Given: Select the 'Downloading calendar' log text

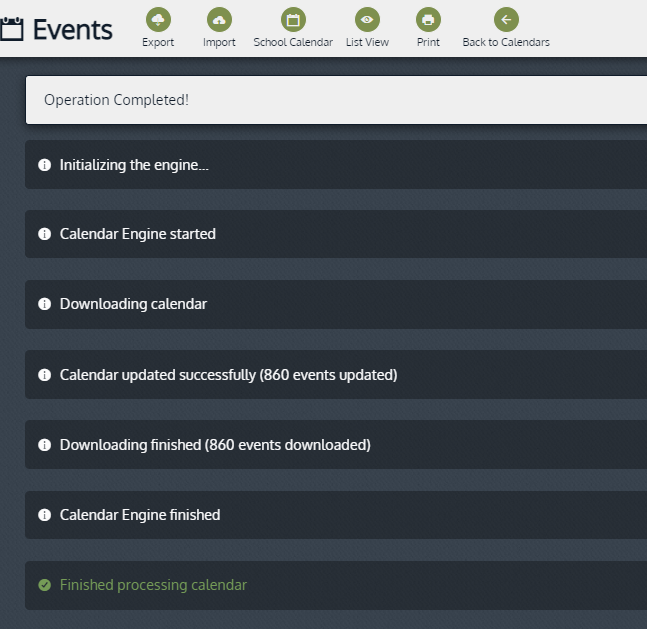Looking at the screenshot, I should tap(133, 304).
